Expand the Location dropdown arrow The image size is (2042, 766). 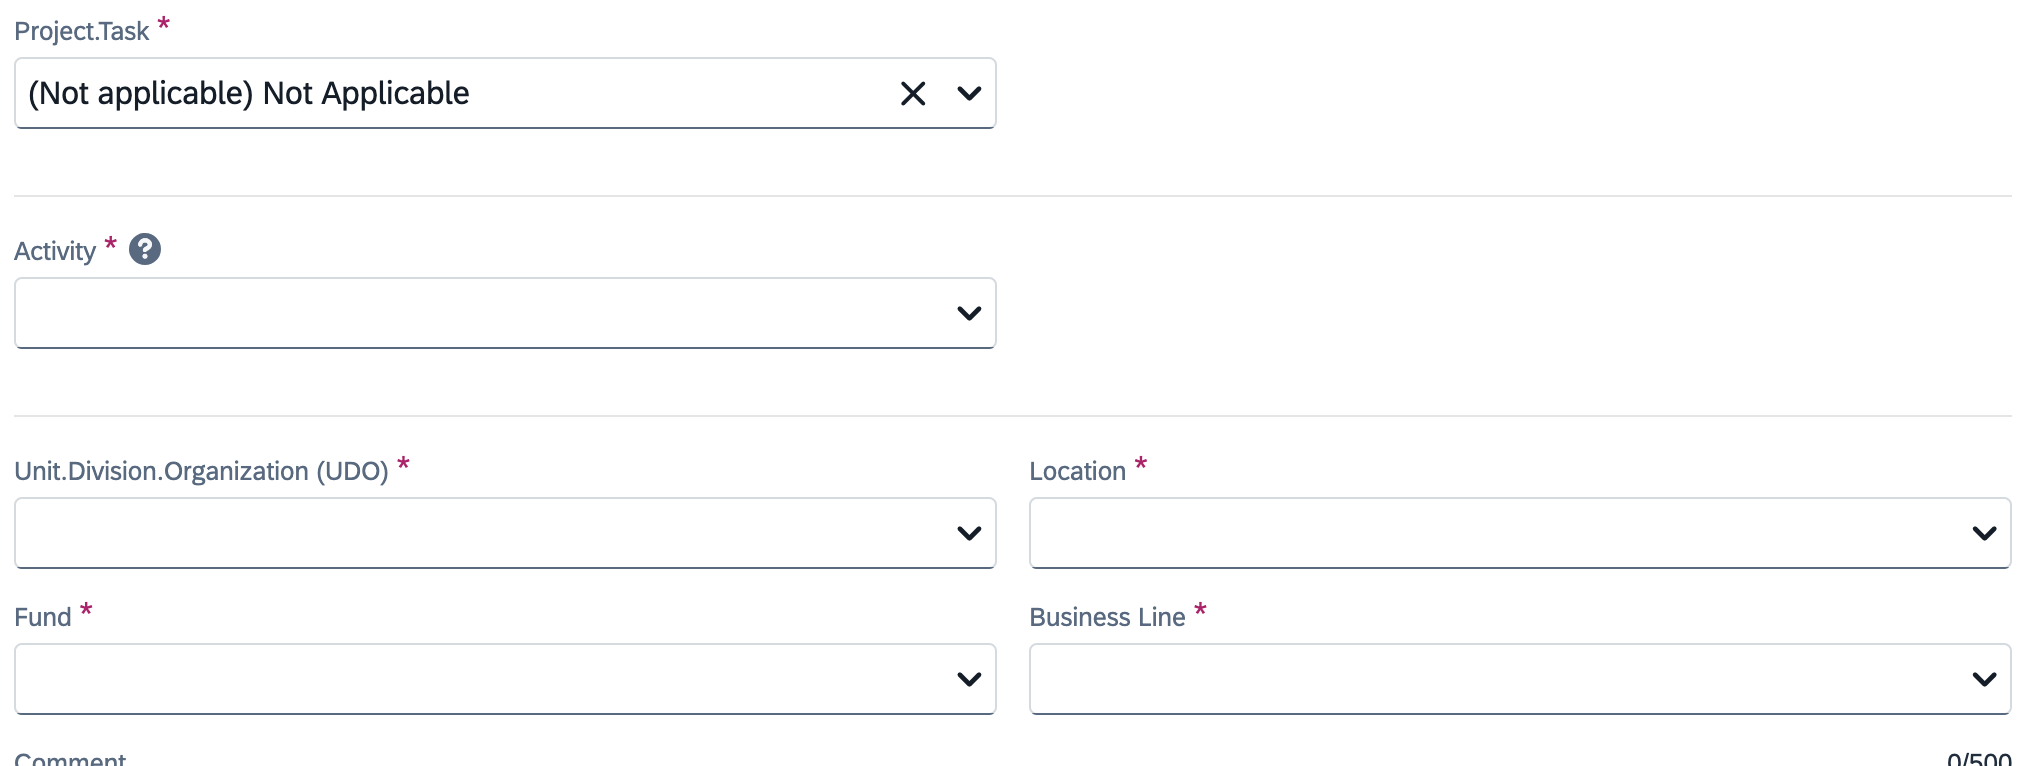[1984, 534]
